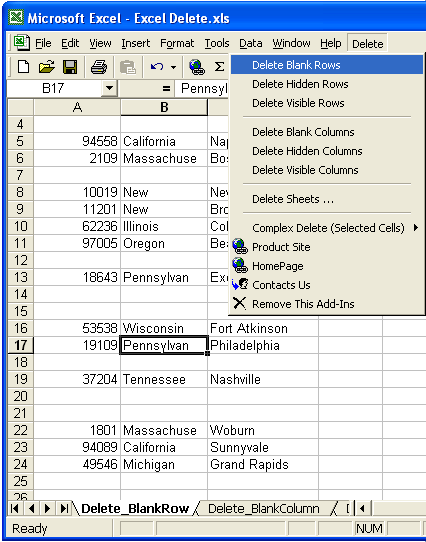This screenshot has height=542, width=426.
Task: Select row 17 header
Action: 20,345
